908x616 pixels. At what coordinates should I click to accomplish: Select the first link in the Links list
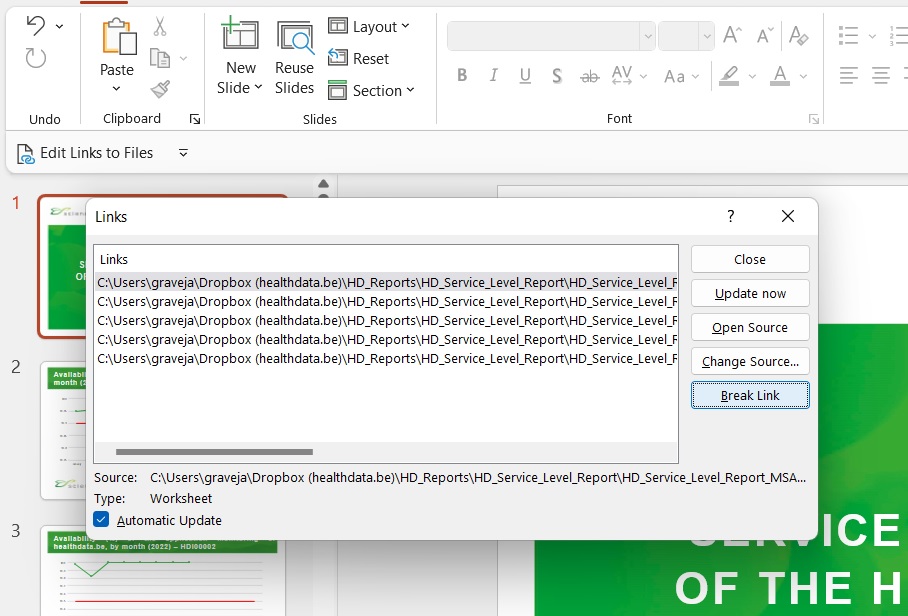[x=386, y=283]
